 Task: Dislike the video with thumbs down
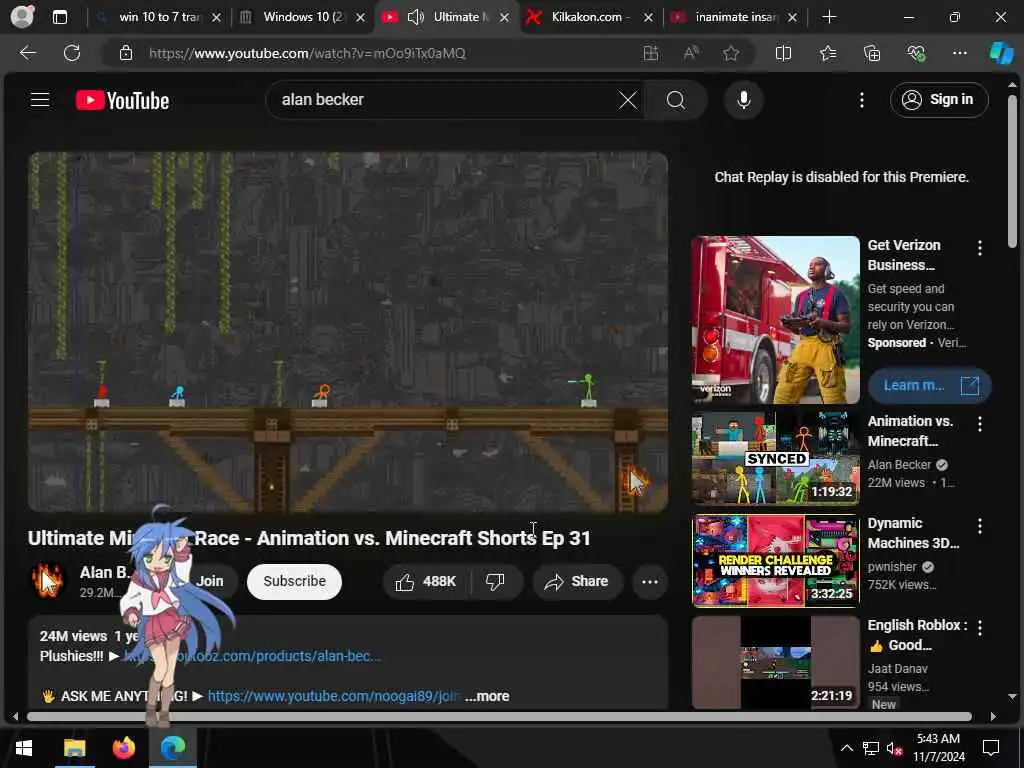(496, 581)
